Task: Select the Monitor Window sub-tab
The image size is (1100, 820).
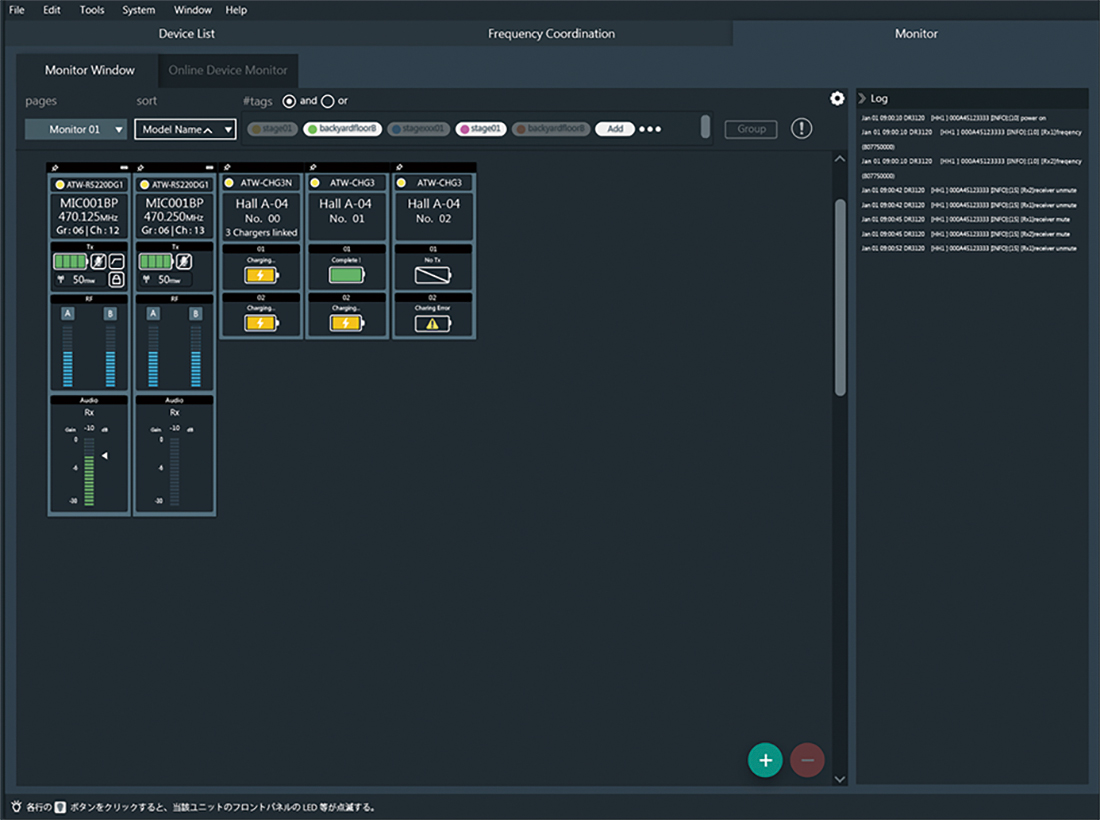Action: 89,70
